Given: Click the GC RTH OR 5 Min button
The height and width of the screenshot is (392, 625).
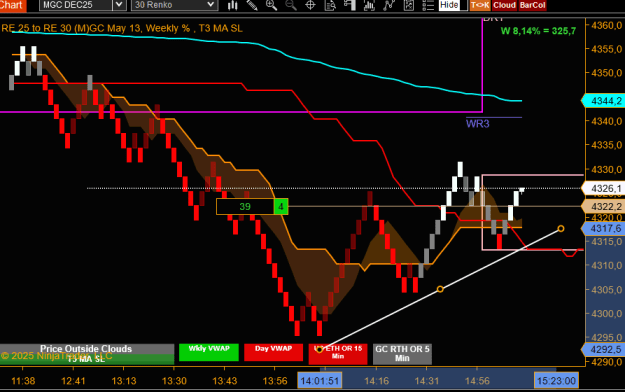Looking at the screenshot, I should [402, 354].
